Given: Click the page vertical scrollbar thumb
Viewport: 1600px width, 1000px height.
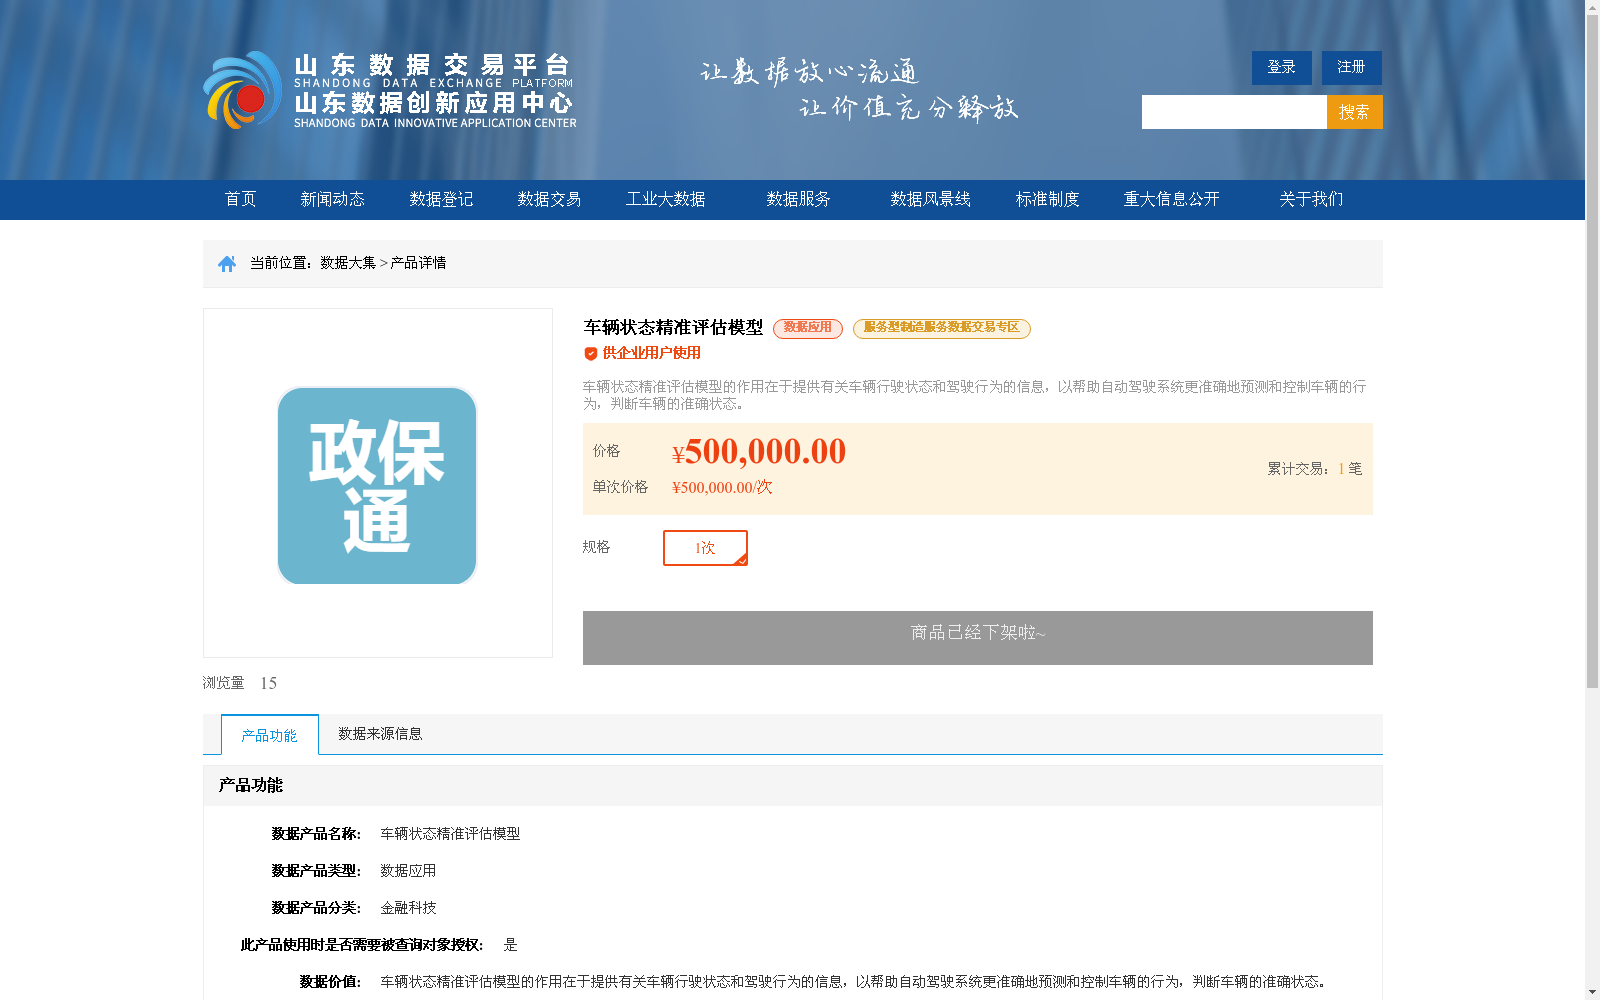Looking at the screenshot, I should [1592, 350].
